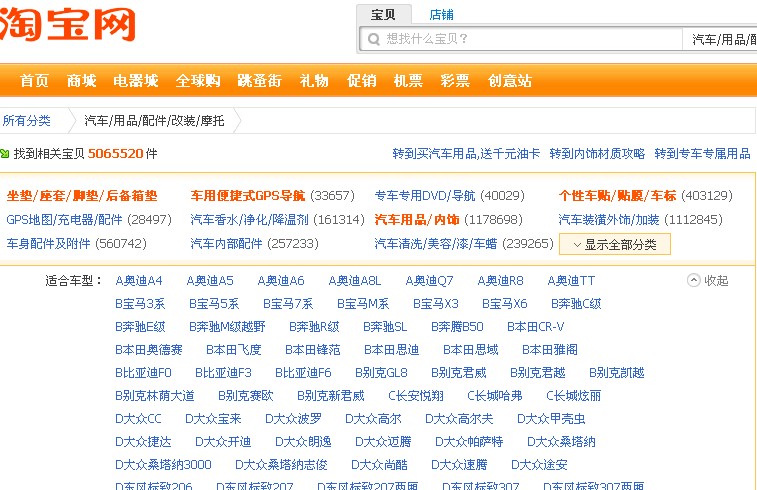Focus the 想找什么宝贝 search field
The height and width of the screenshot is (490, 757).
coord(521,39)
